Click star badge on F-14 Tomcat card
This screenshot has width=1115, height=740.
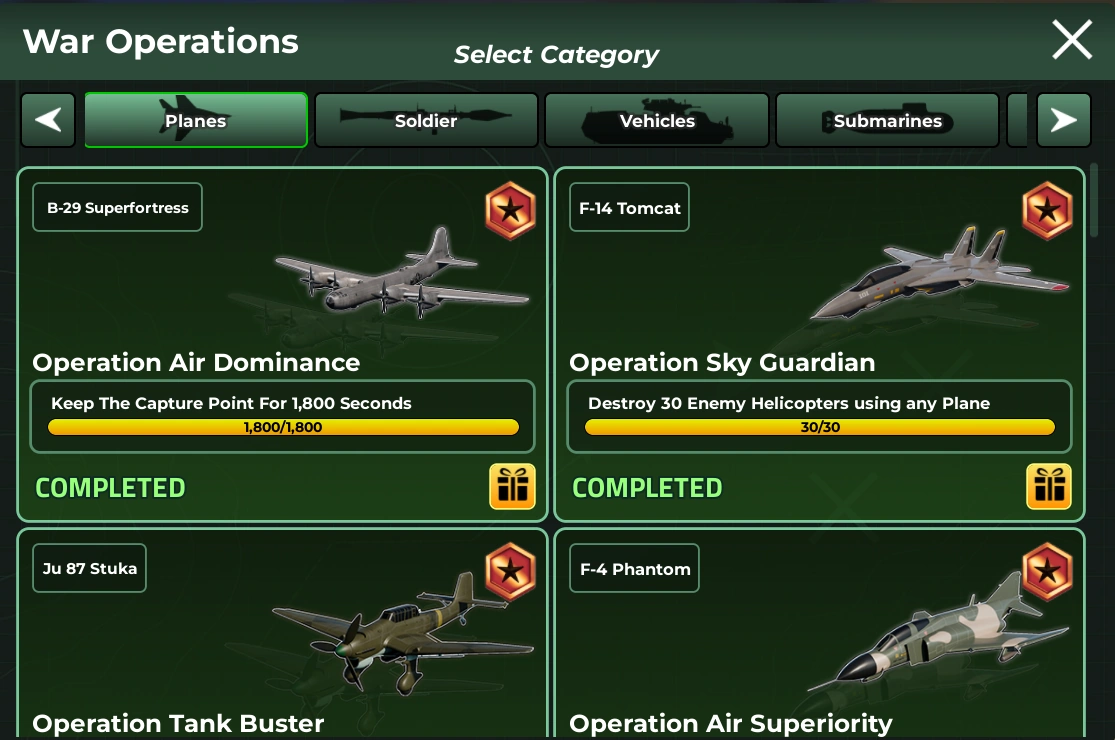(x=1047, y=210)
